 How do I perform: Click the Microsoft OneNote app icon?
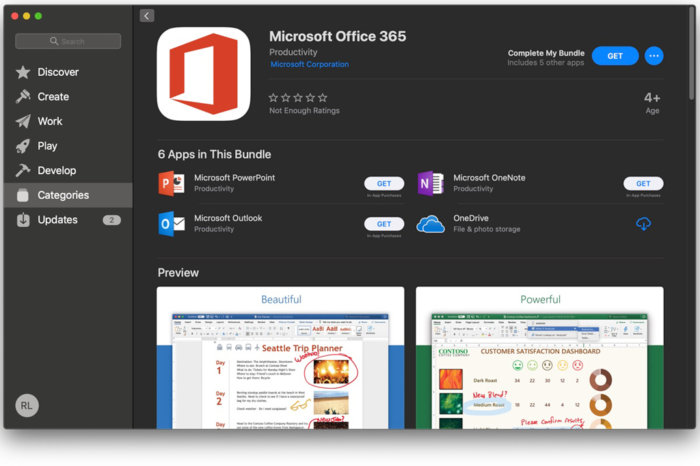click(x=430, y=183)
